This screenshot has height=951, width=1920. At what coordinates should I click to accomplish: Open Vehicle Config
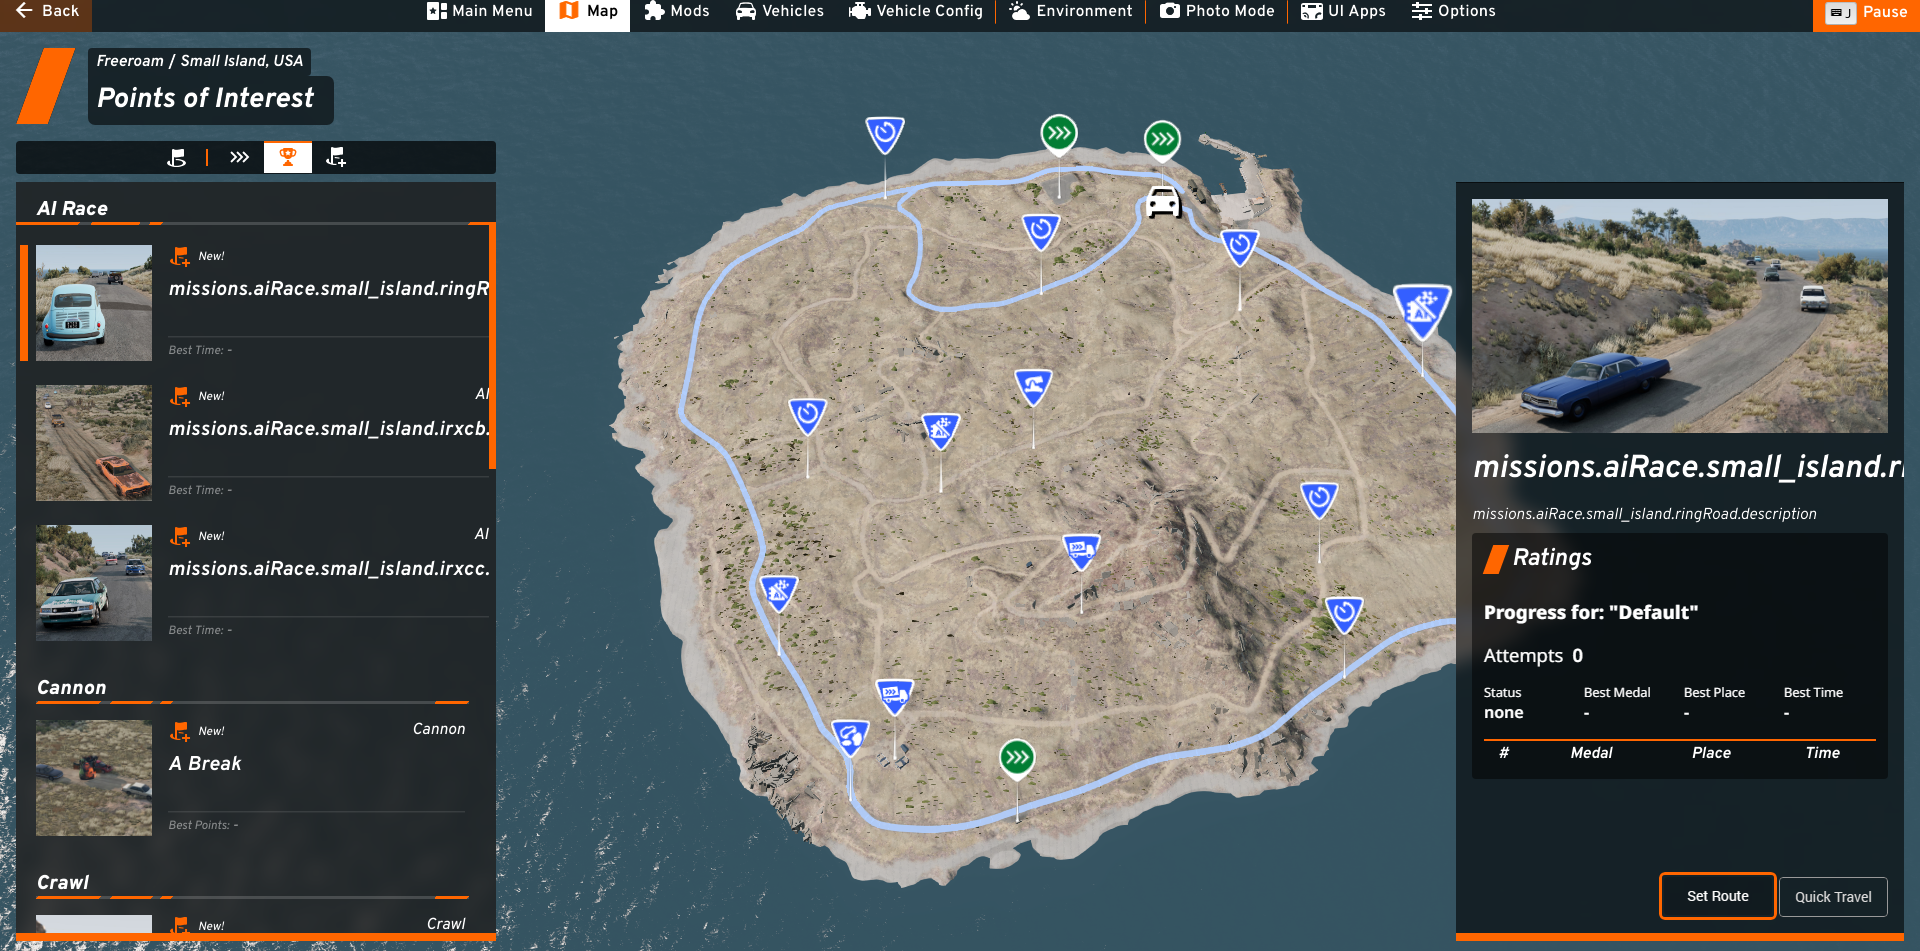(x=916, y=12)
